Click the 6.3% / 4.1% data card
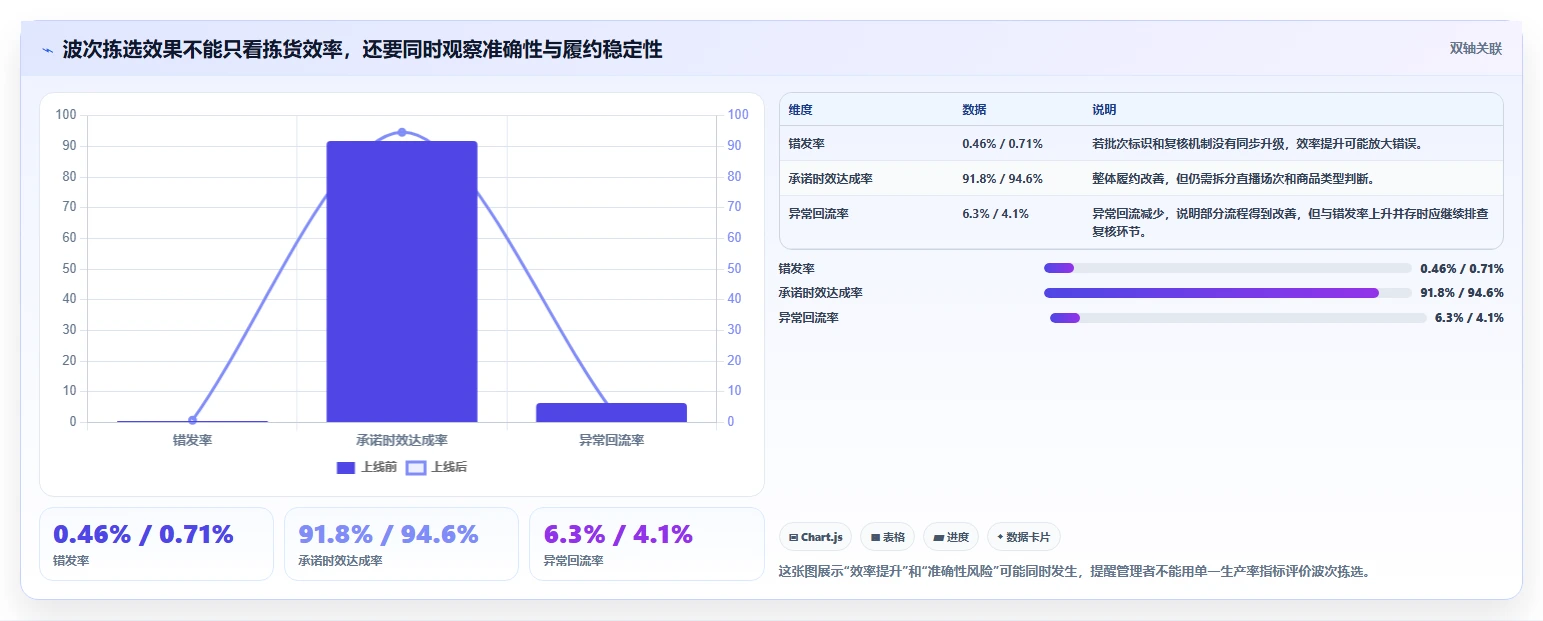This screenshot has width=1543, height=621. click(646, 544)
